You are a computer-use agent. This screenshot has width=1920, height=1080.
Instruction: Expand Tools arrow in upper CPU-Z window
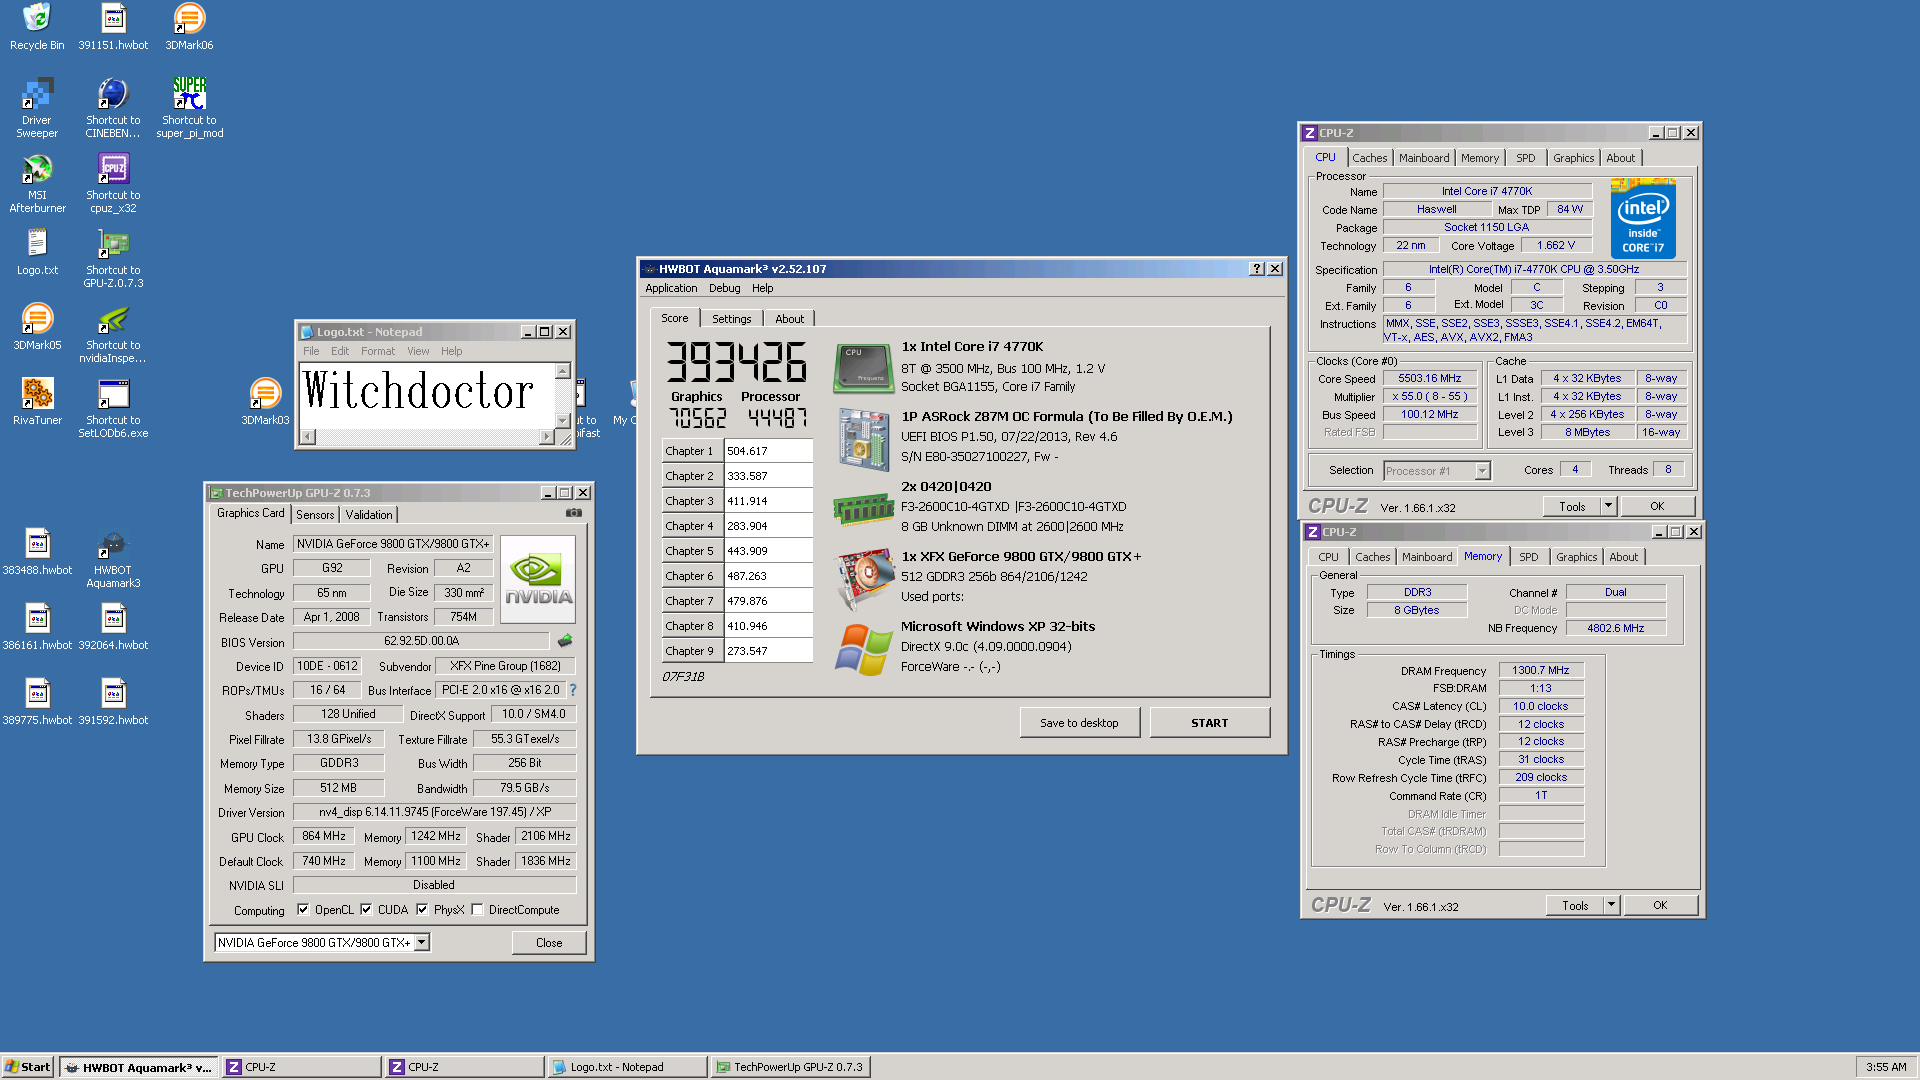pos(1609,506)
